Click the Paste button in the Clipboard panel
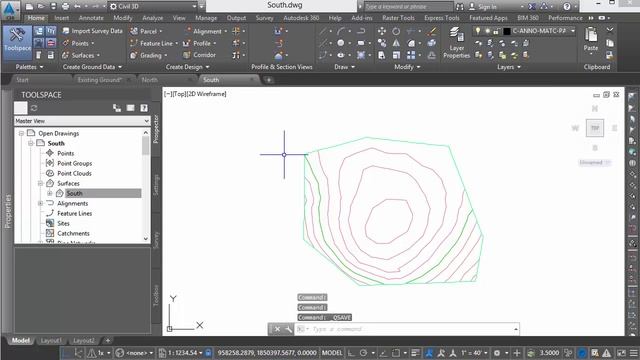The width and height of the screenshot is (640, 360). [x=591, y=40]
